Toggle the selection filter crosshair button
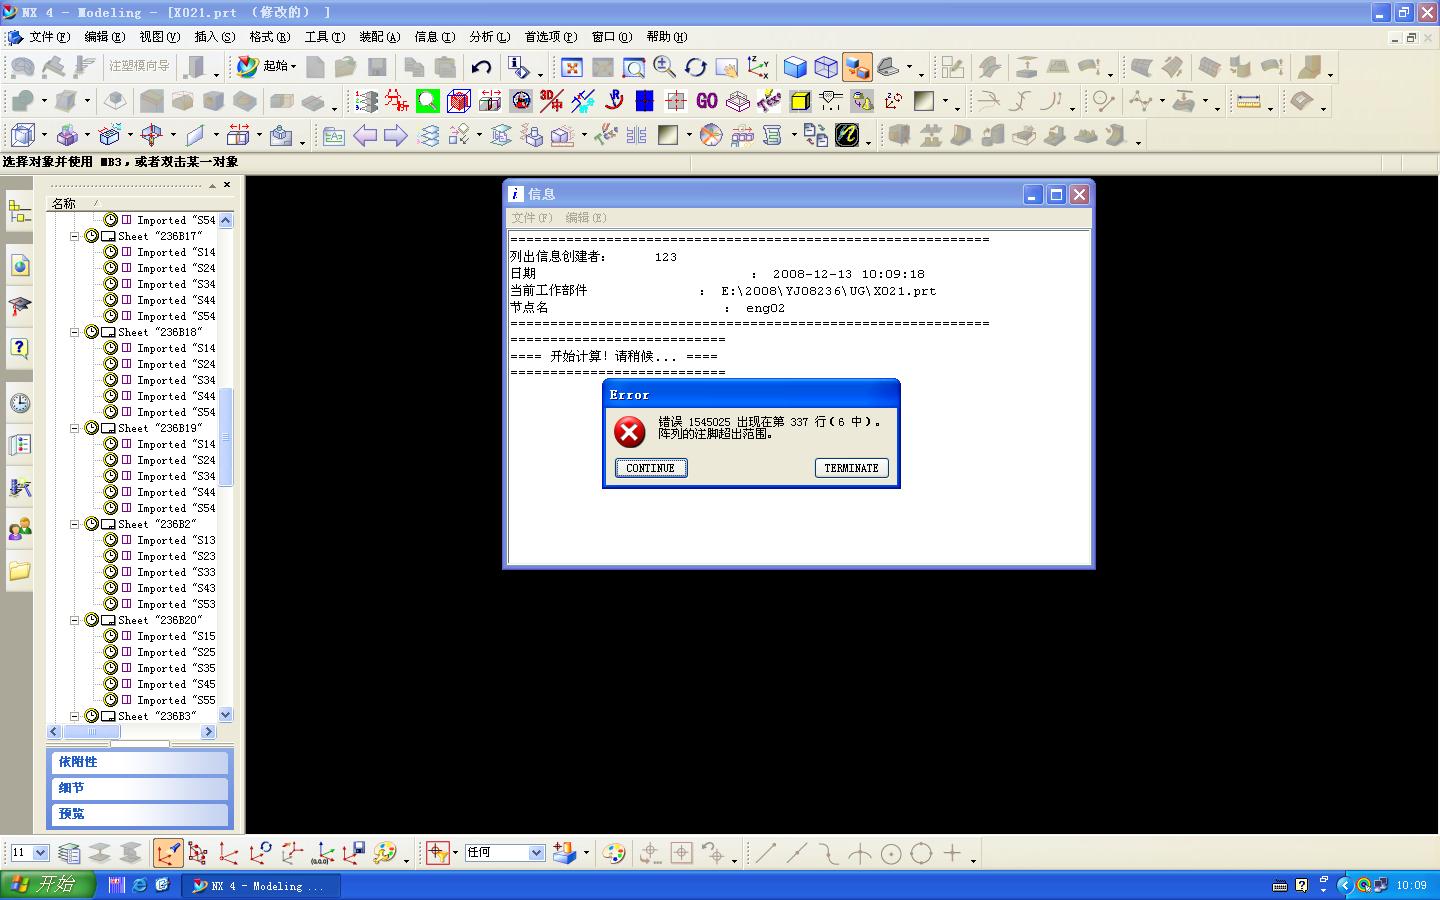The width and height of the screenshot is (1440, 900). (437, 853)
